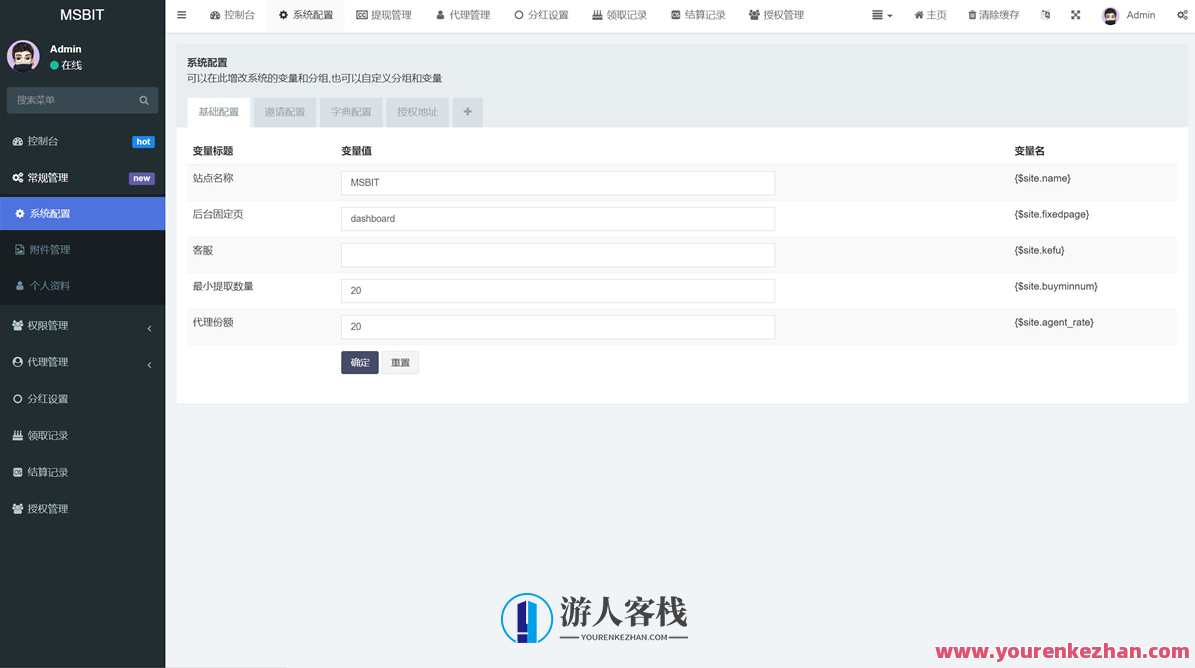
Task: Click the 站点名称 input containing MSBIT
Action: click(557, 183)
